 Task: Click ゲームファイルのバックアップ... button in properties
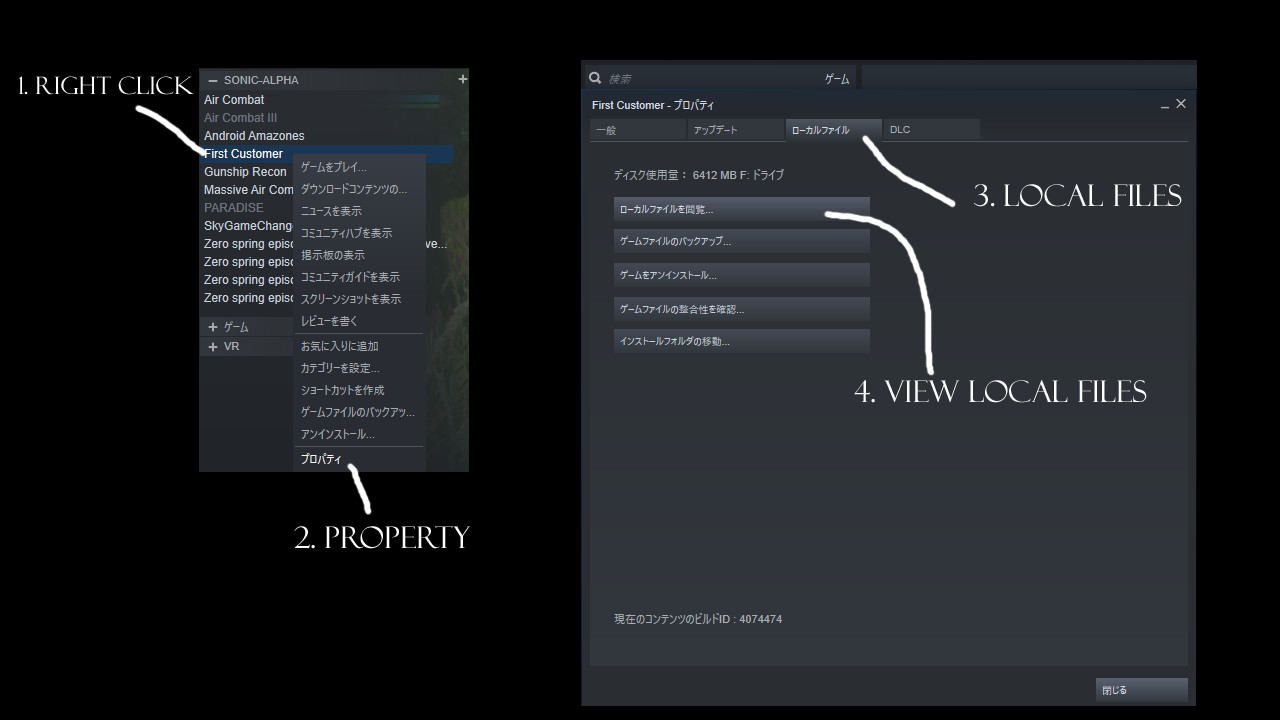click(742, 242)
